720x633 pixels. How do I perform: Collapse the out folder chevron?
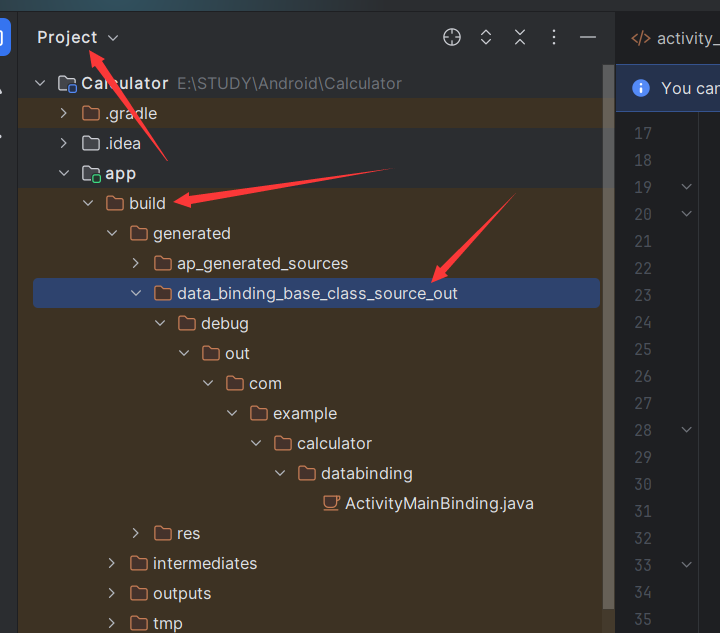184,353
